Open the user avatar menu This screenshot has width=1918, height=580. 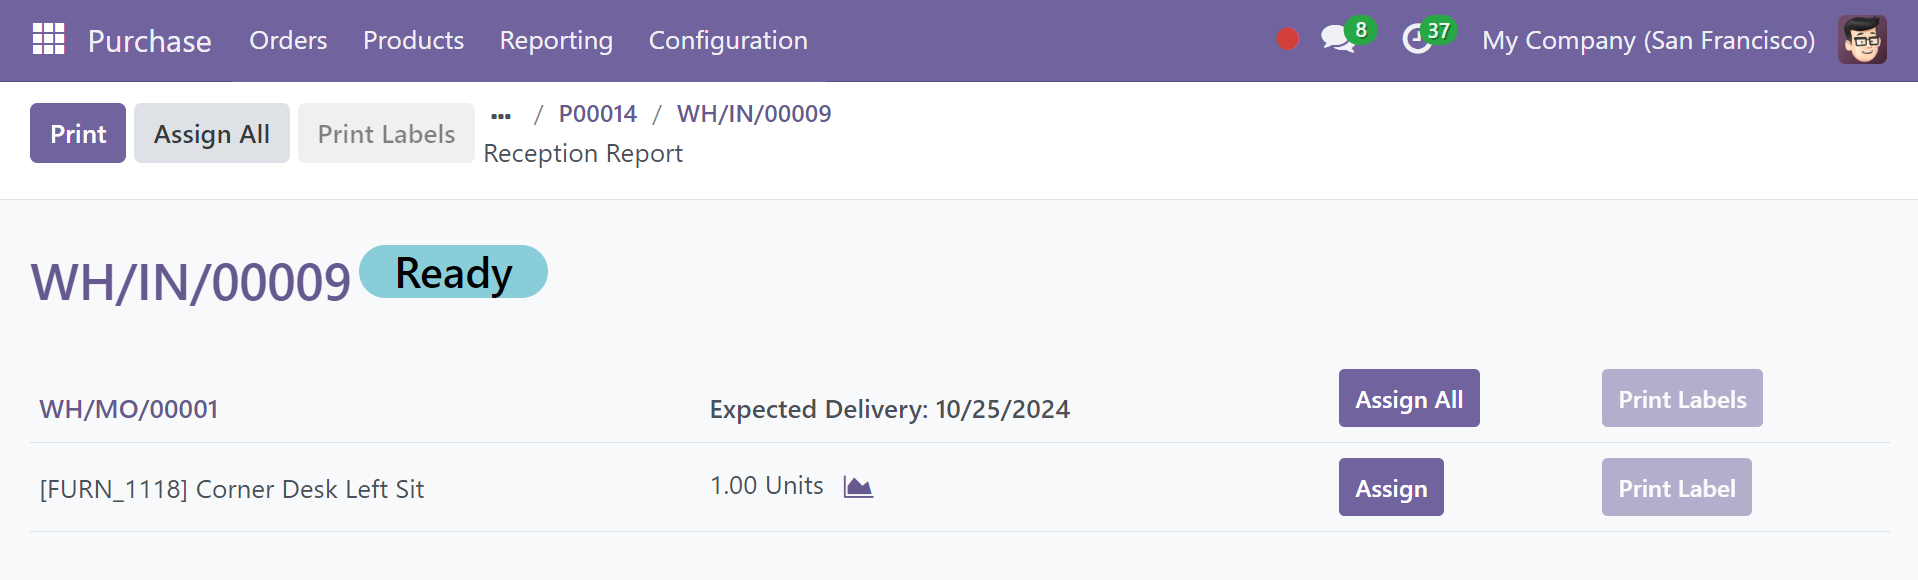(1862, 40)
